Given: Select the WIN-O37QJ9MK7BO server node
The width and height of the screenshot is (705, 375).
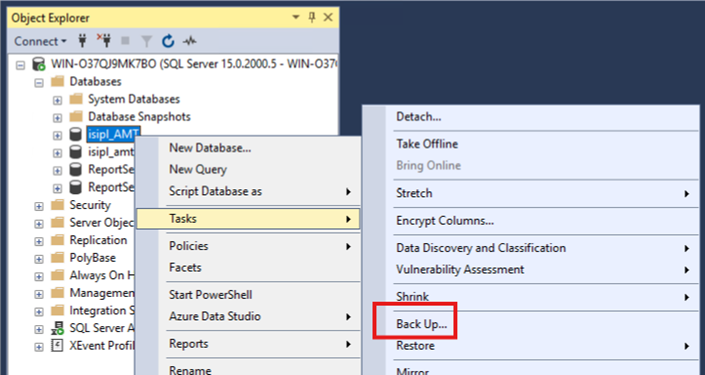Looking at the screenshot, I should tap(194, 64).
